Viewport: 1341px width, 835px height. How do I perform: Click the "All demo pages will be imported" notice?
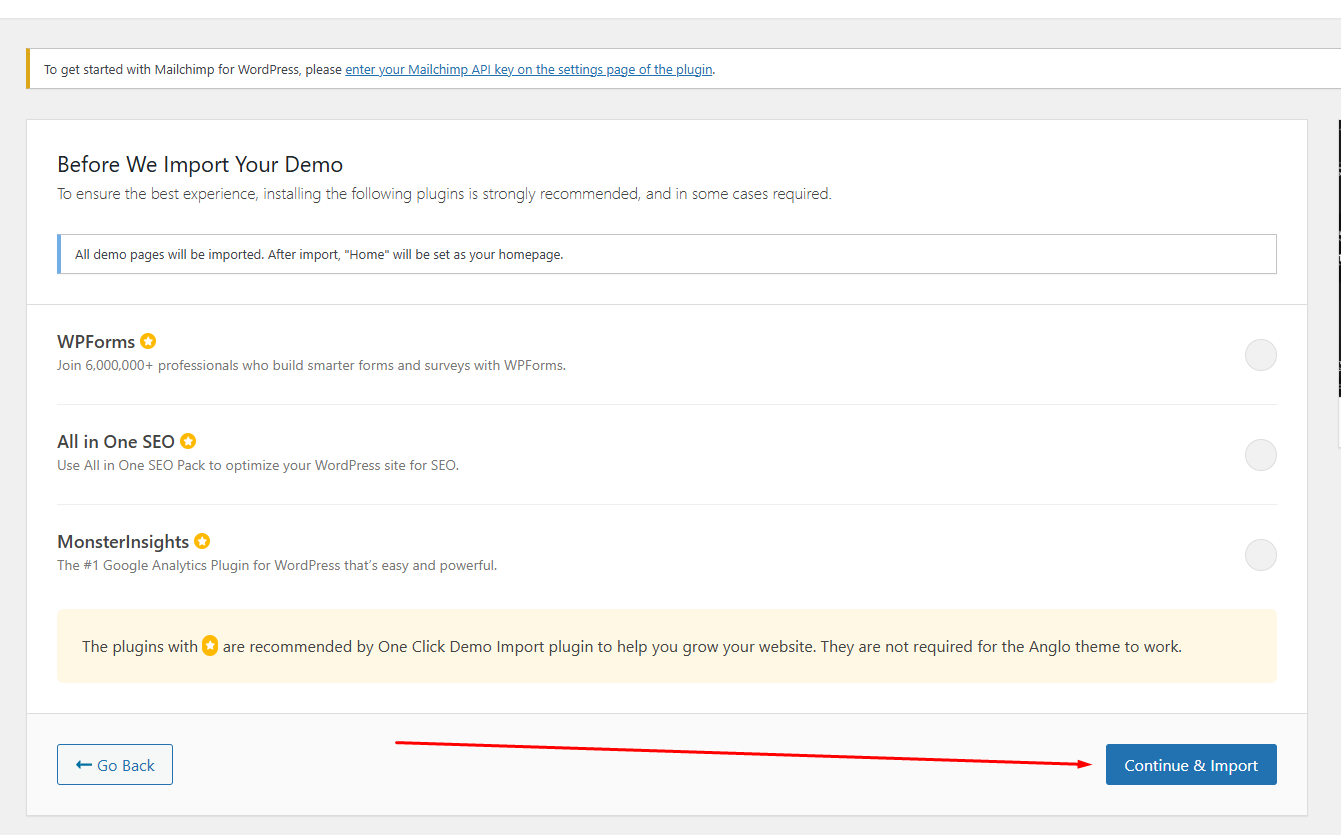pyautogui.click(x=319, y=255)
